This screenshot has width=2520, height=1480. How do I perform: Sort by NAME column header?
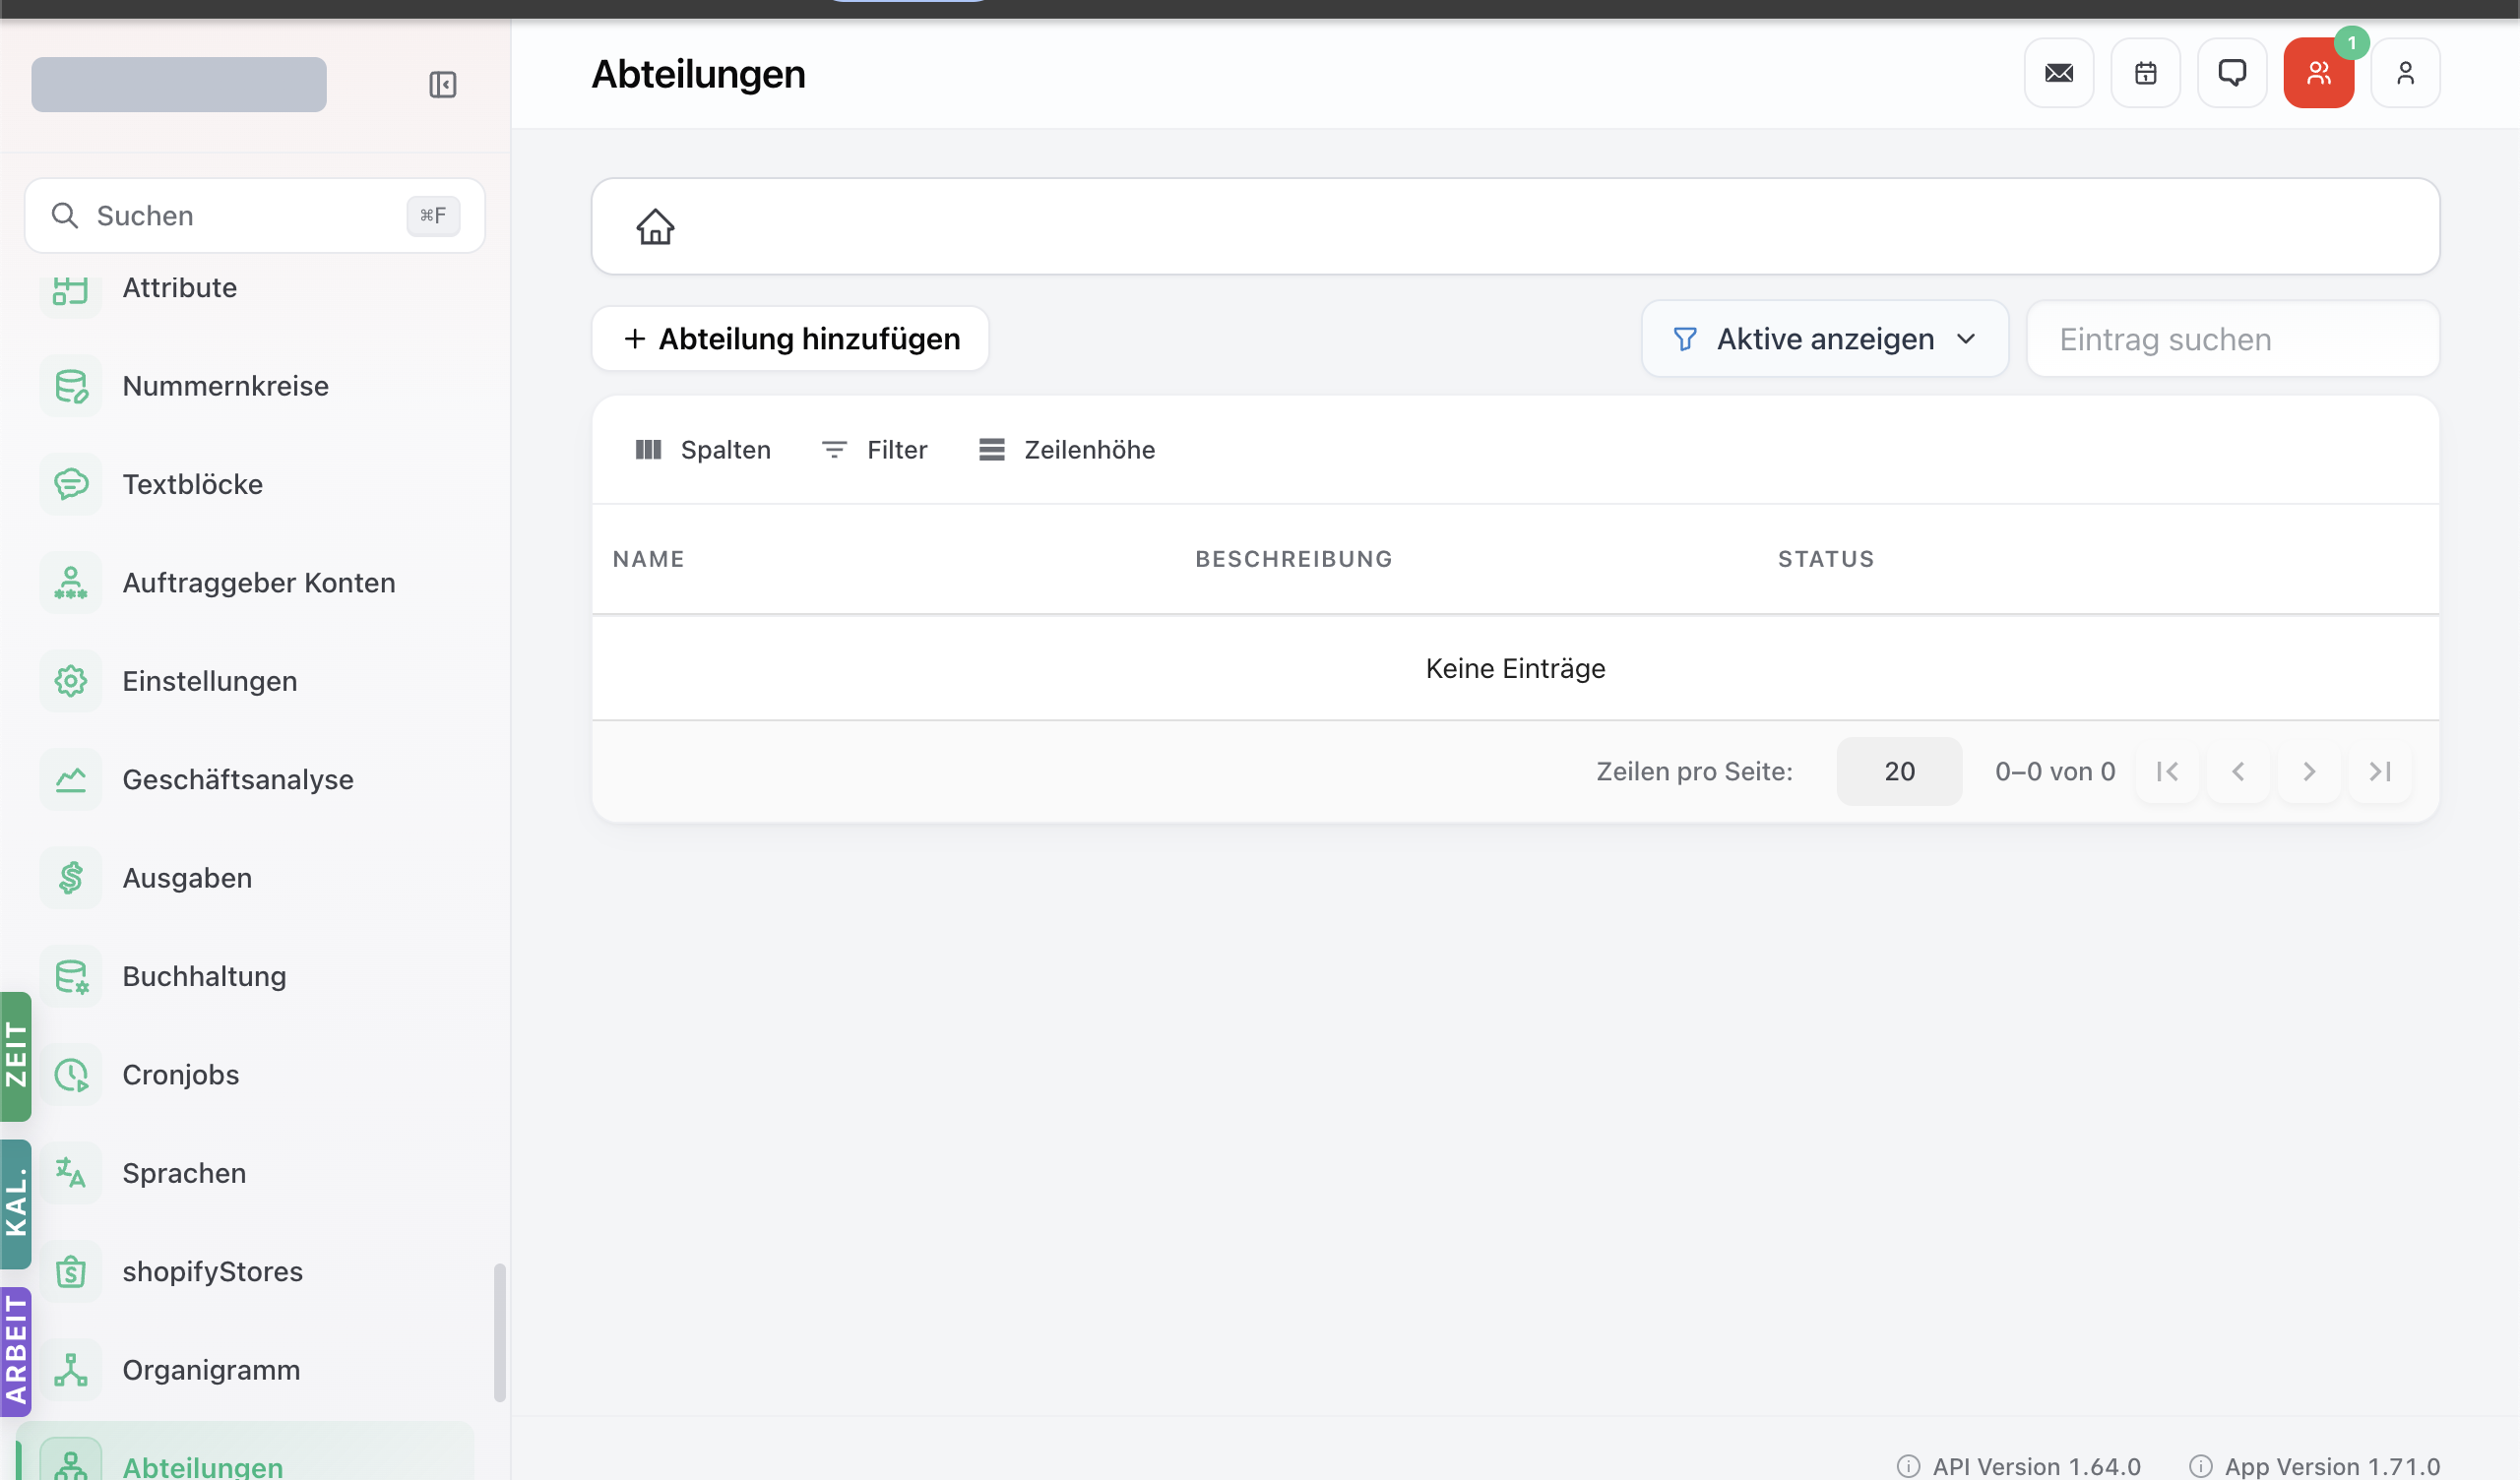click(648, 559)
